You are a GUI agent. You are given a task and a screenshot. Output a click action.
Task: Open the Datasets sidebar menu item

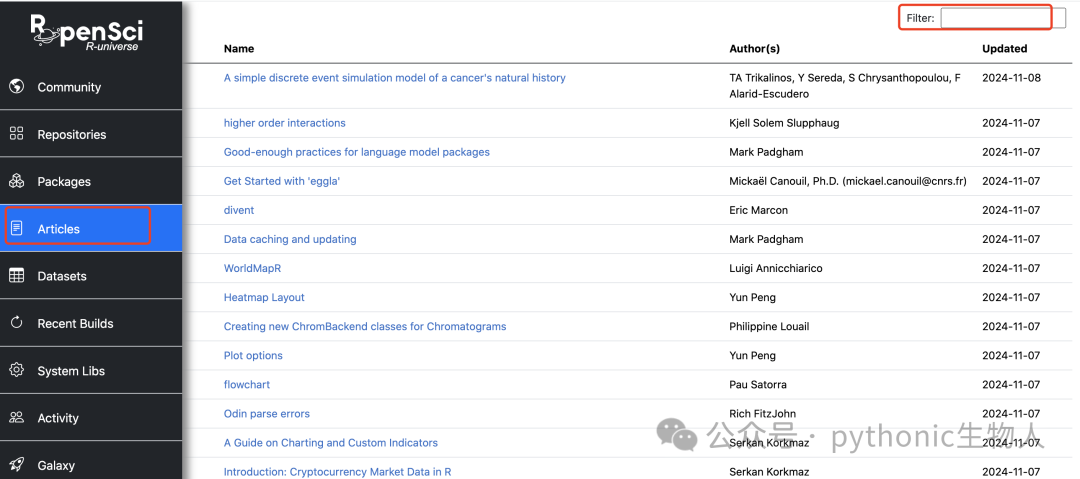click(91, 276)
